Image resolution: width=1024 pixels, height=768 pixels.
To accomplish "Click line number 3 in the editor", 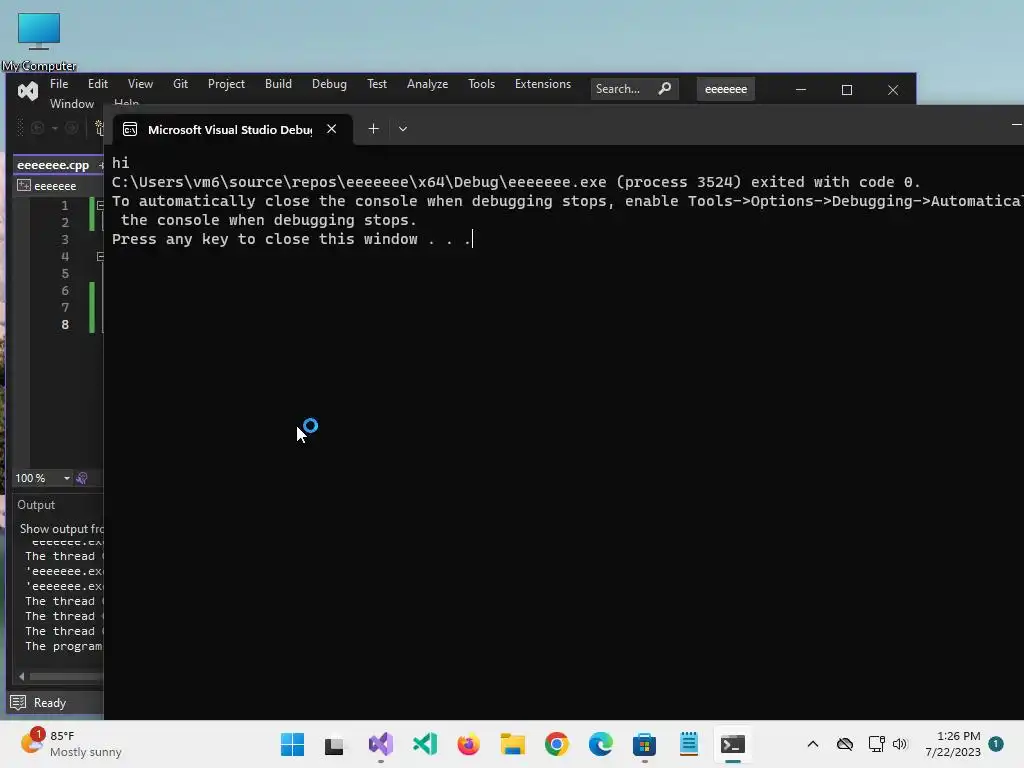I will (x=65, y=239).
